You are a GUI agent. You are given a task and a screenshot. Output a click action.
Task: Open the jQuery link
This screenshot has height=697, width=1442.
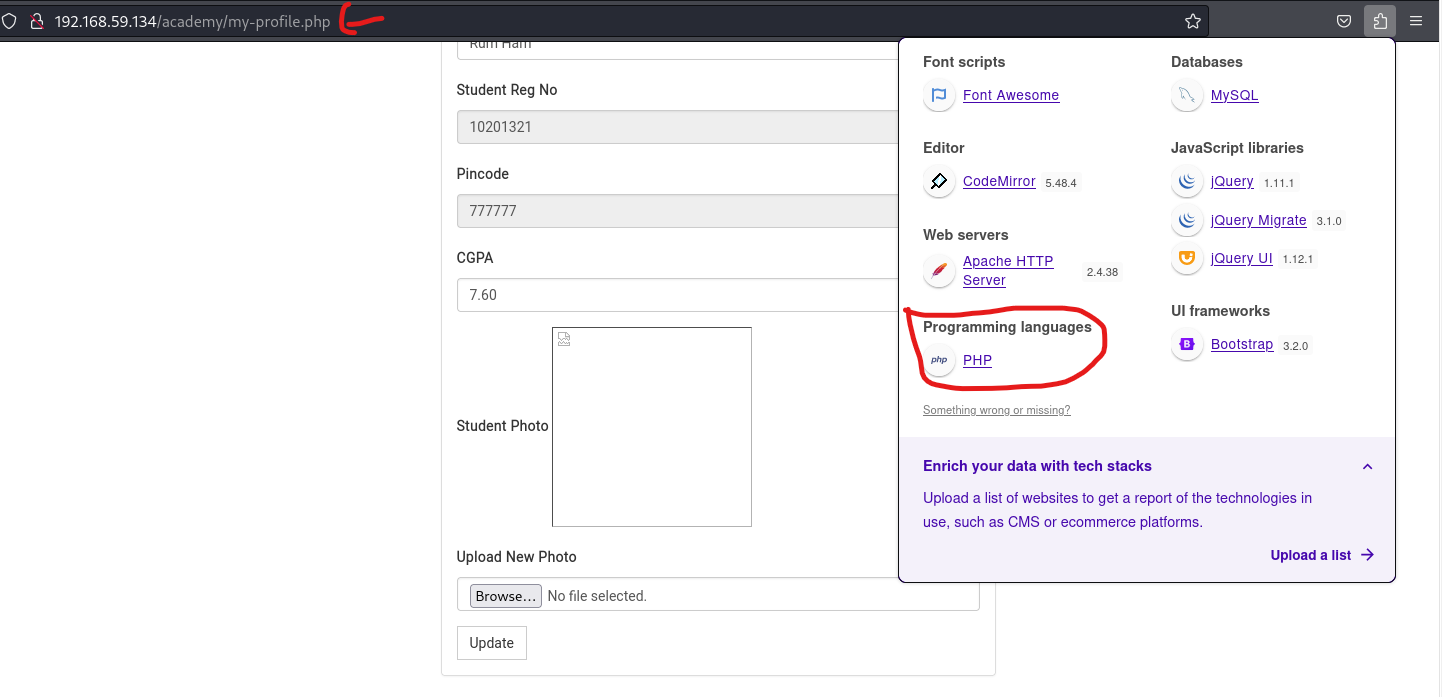coord(1232,181)
